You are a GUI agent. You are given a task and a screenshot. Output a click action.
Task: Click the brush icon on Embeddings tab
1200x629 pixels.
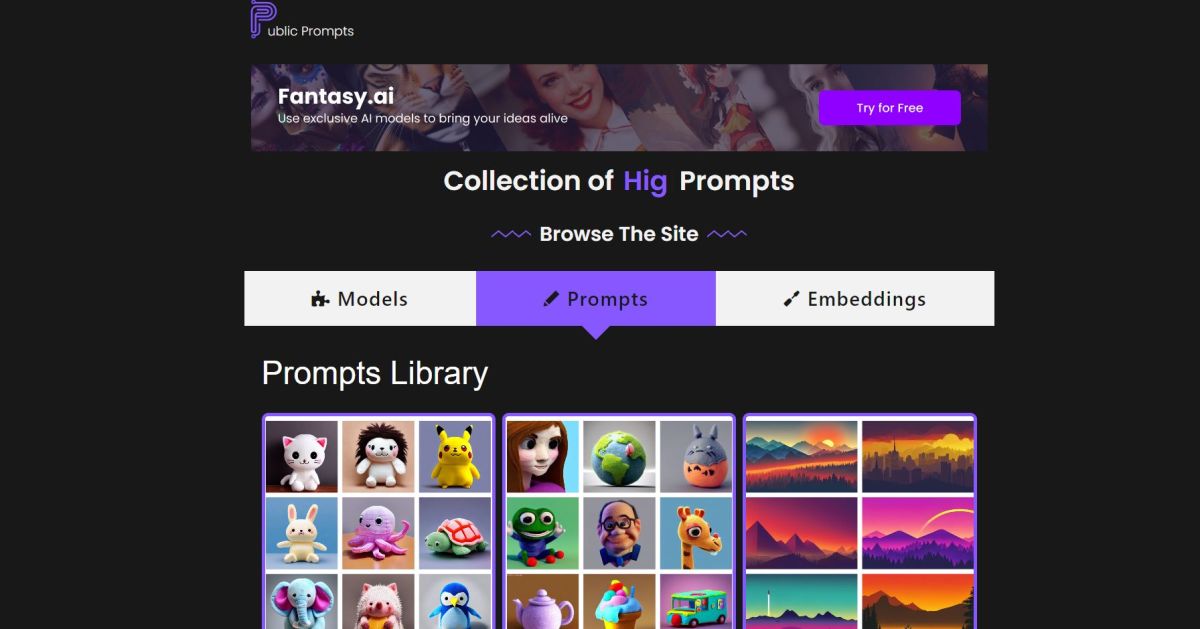point(791,299)
